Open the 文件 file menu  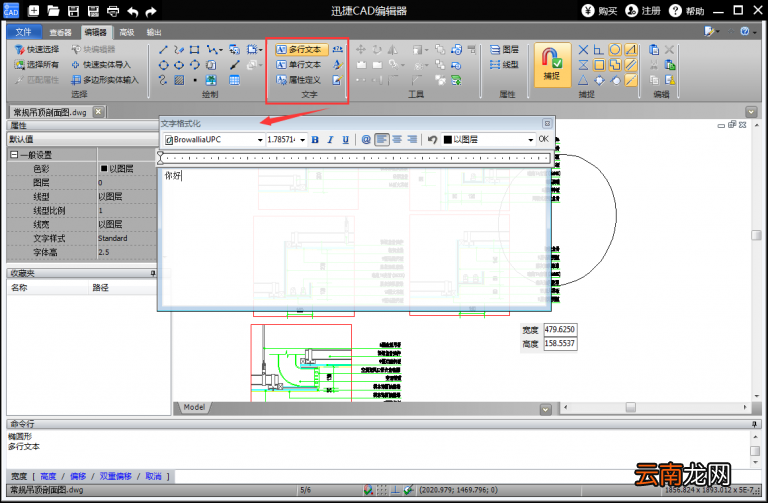(x=24, y=32)
